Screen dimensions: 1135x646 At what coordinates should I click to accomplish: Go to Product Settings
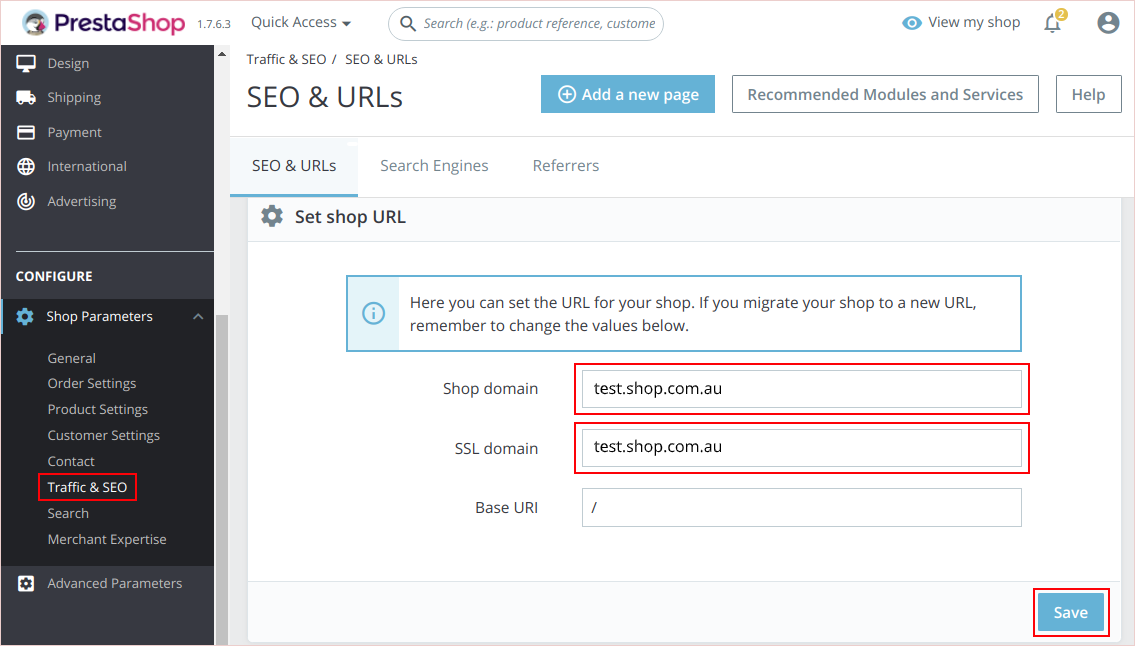click(98, 410)
